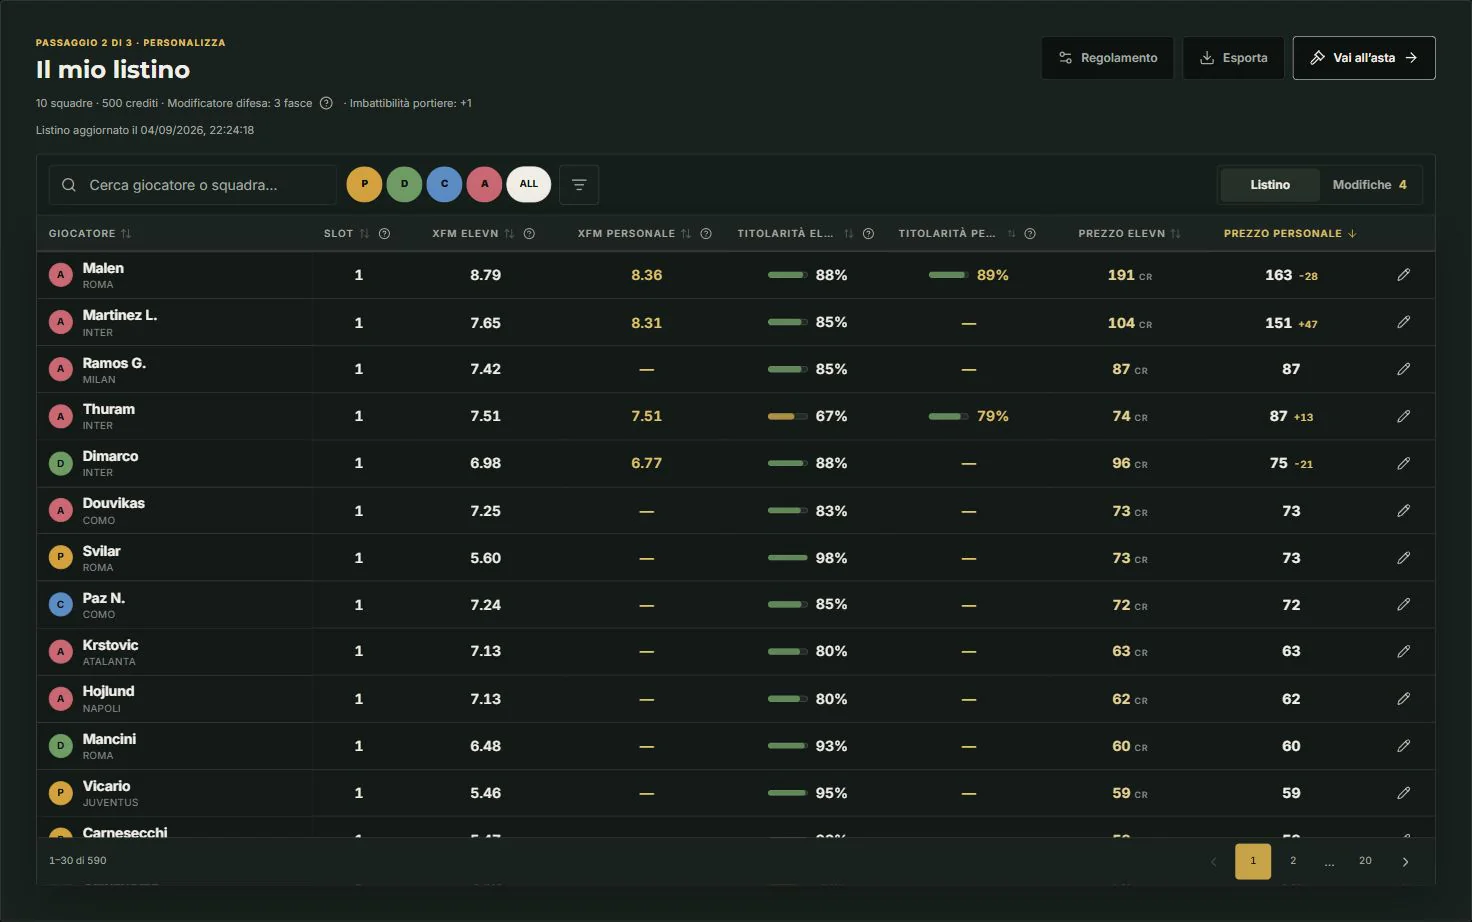Image resolution: width=1472 pixels, height=922 pixels.
Task: Open the advanced filters icon
Action: pyautogui.click(x=579, y=185)
